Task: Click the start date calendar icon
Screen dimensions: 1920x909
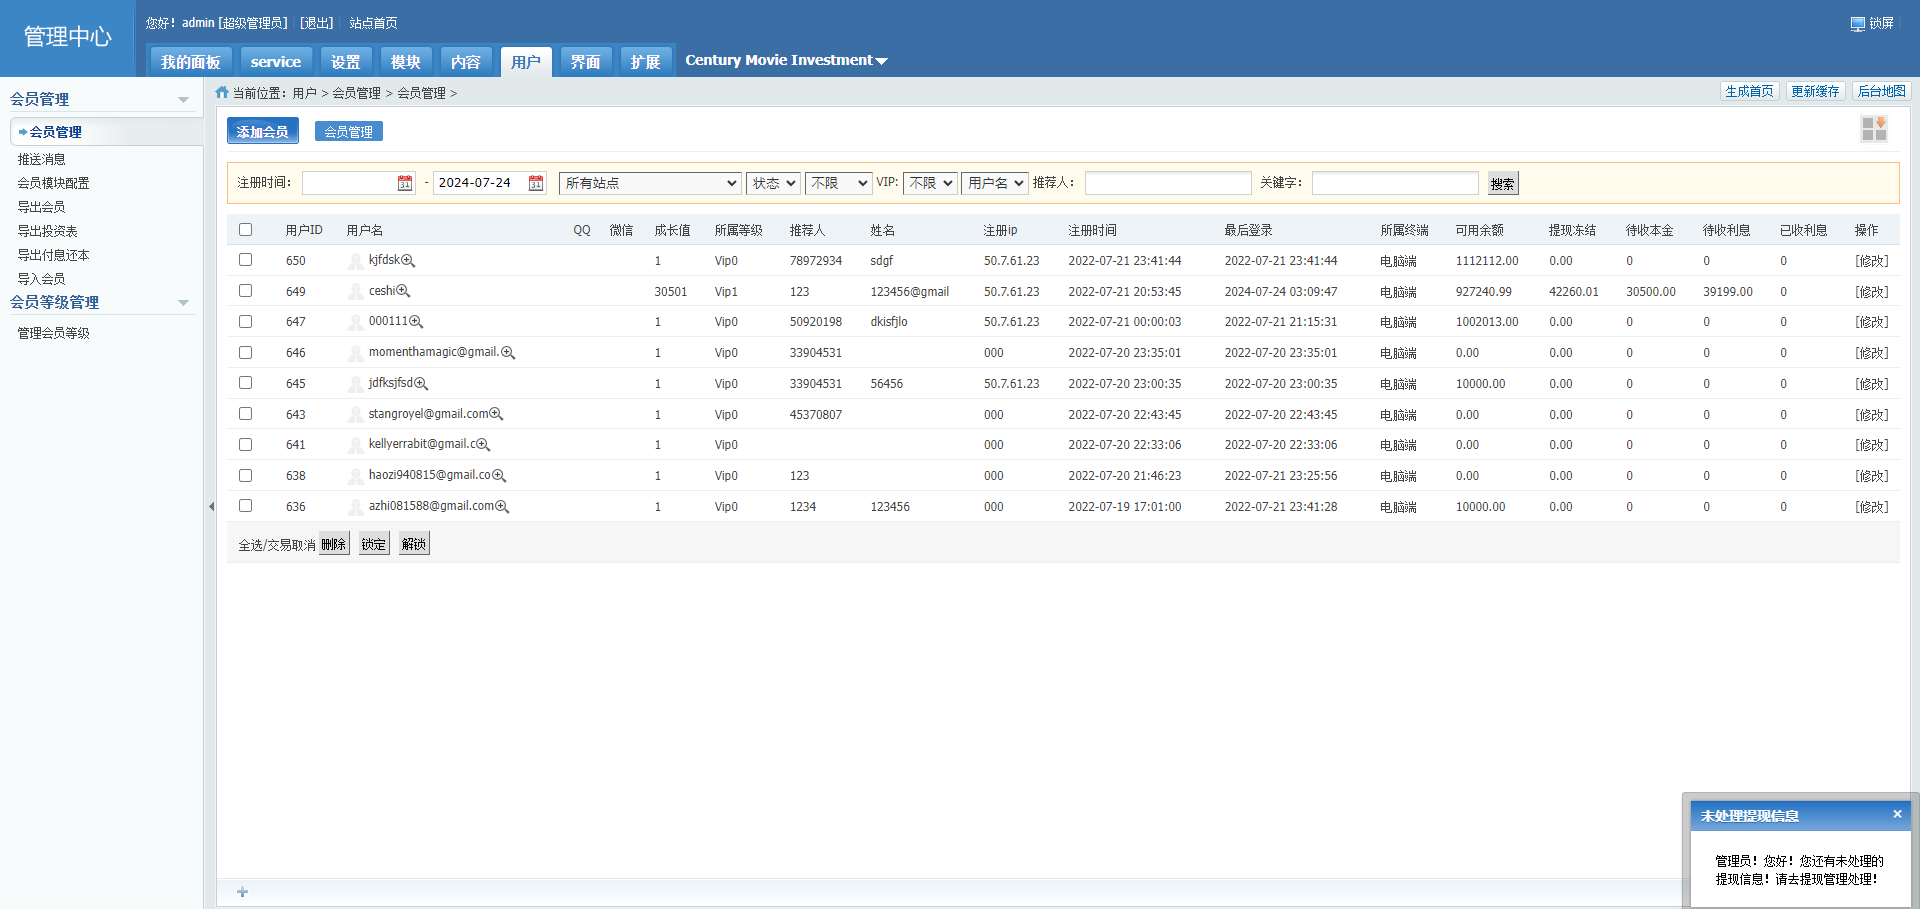Action: point(404,183)
